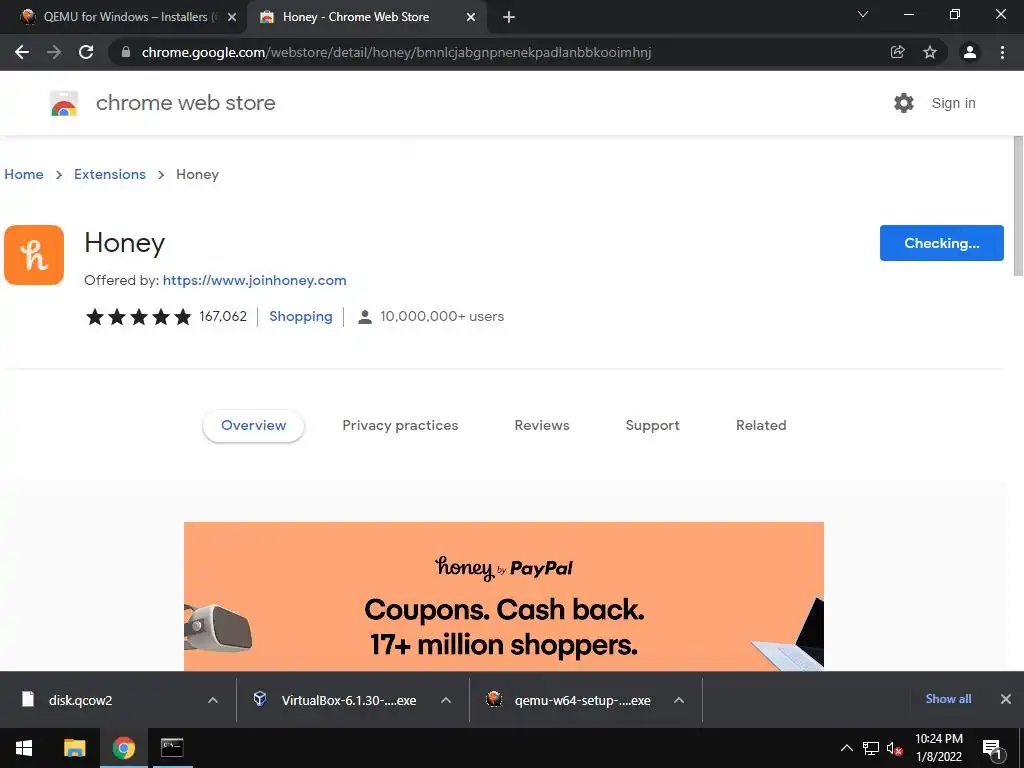
Task: Click Sign in
Action: pos(953,103)
